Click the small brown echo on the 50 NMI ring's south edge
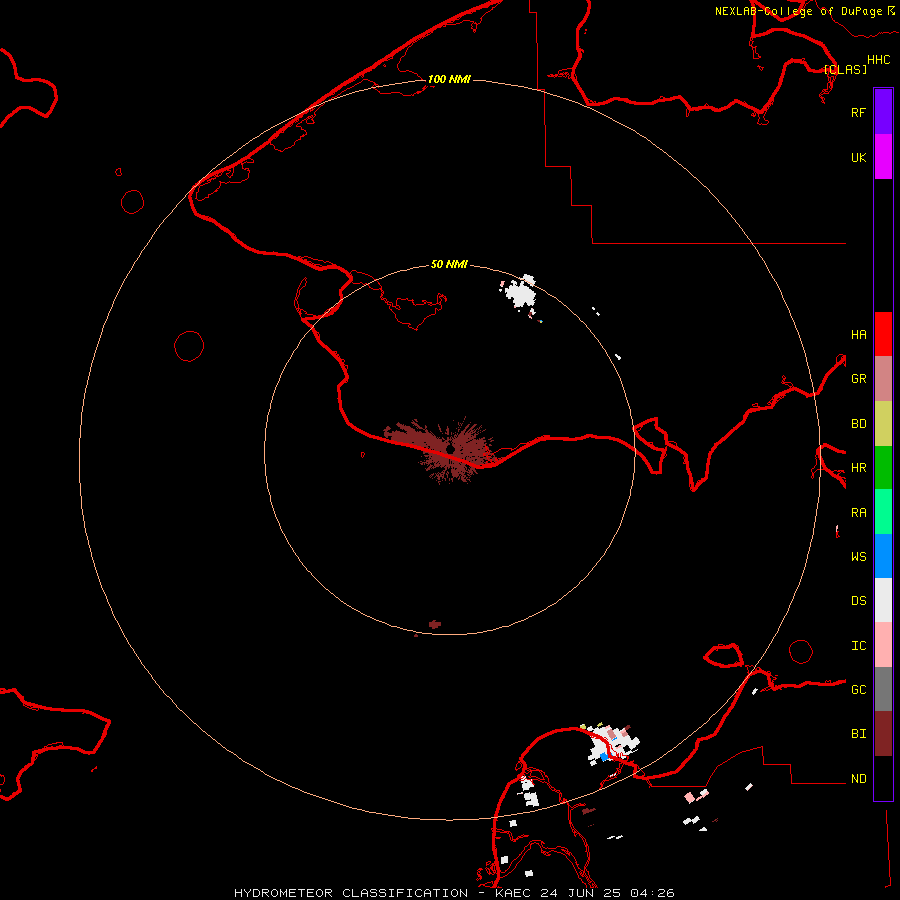The height and width of the screenshot is (900, 900). [435, 624]
